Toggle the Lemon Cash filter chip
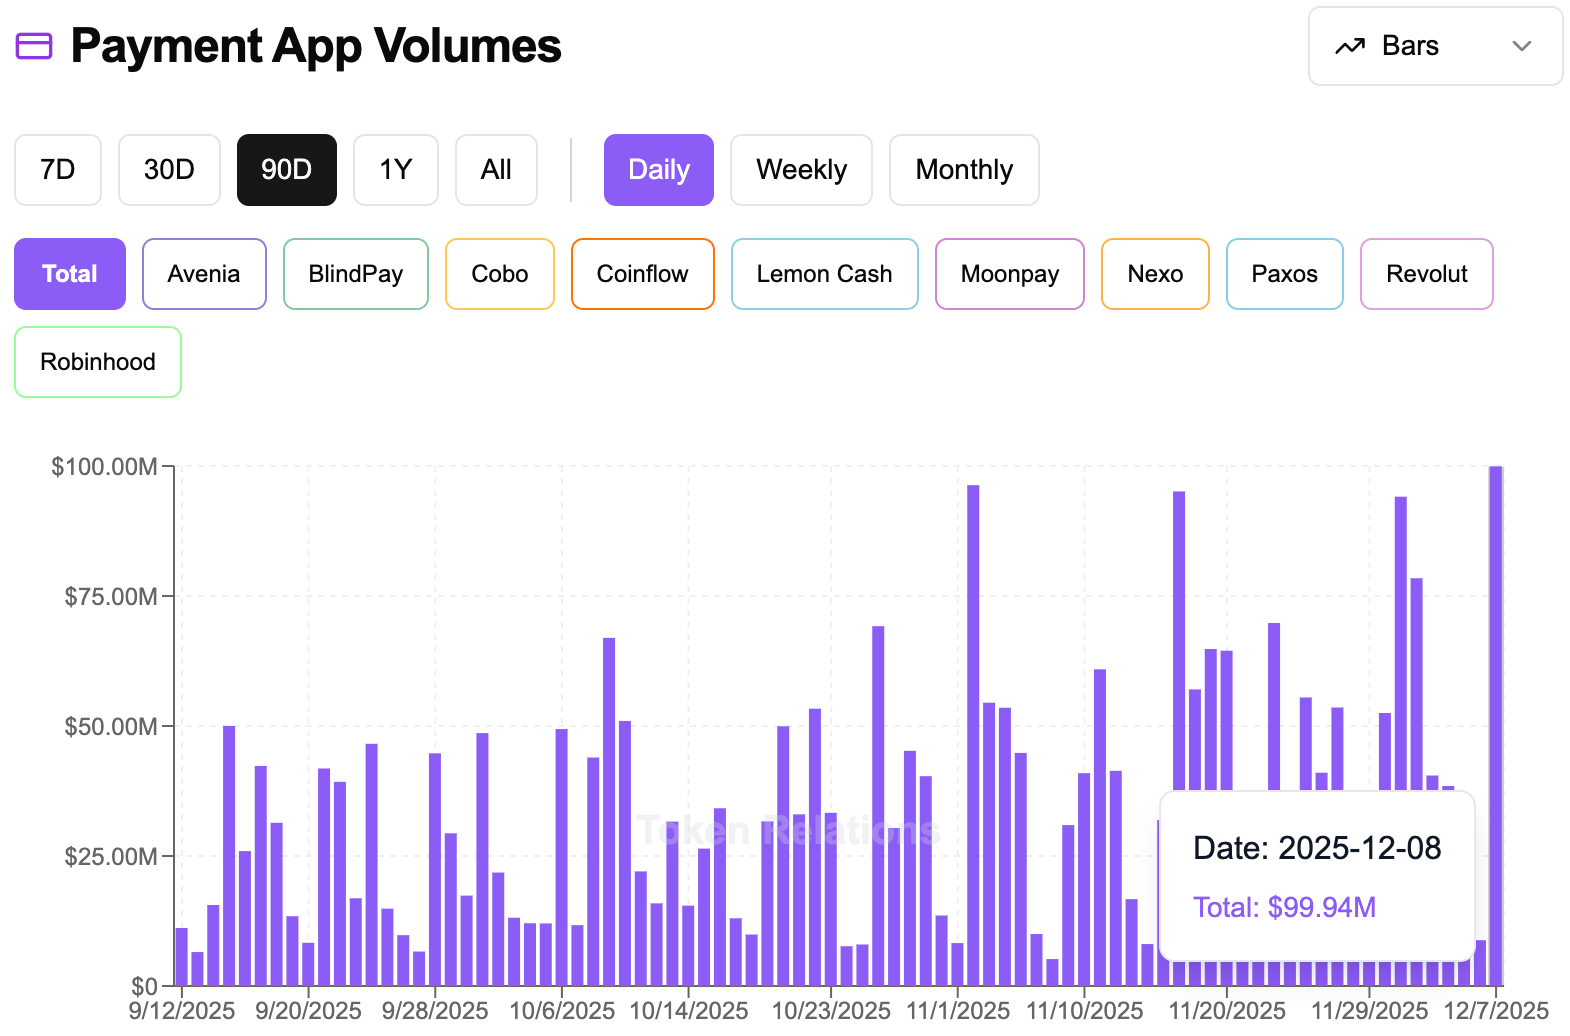Screen dimensions: 1570x1036 [x=825, y=274]
